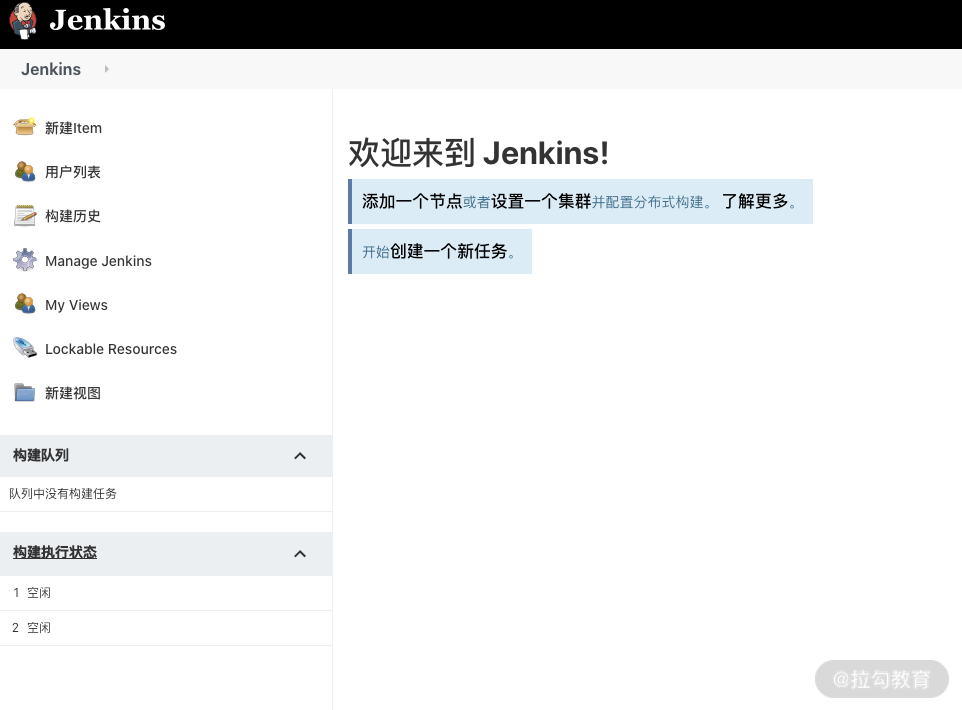Open the Manage Jenkins menu item

(98, 261)
